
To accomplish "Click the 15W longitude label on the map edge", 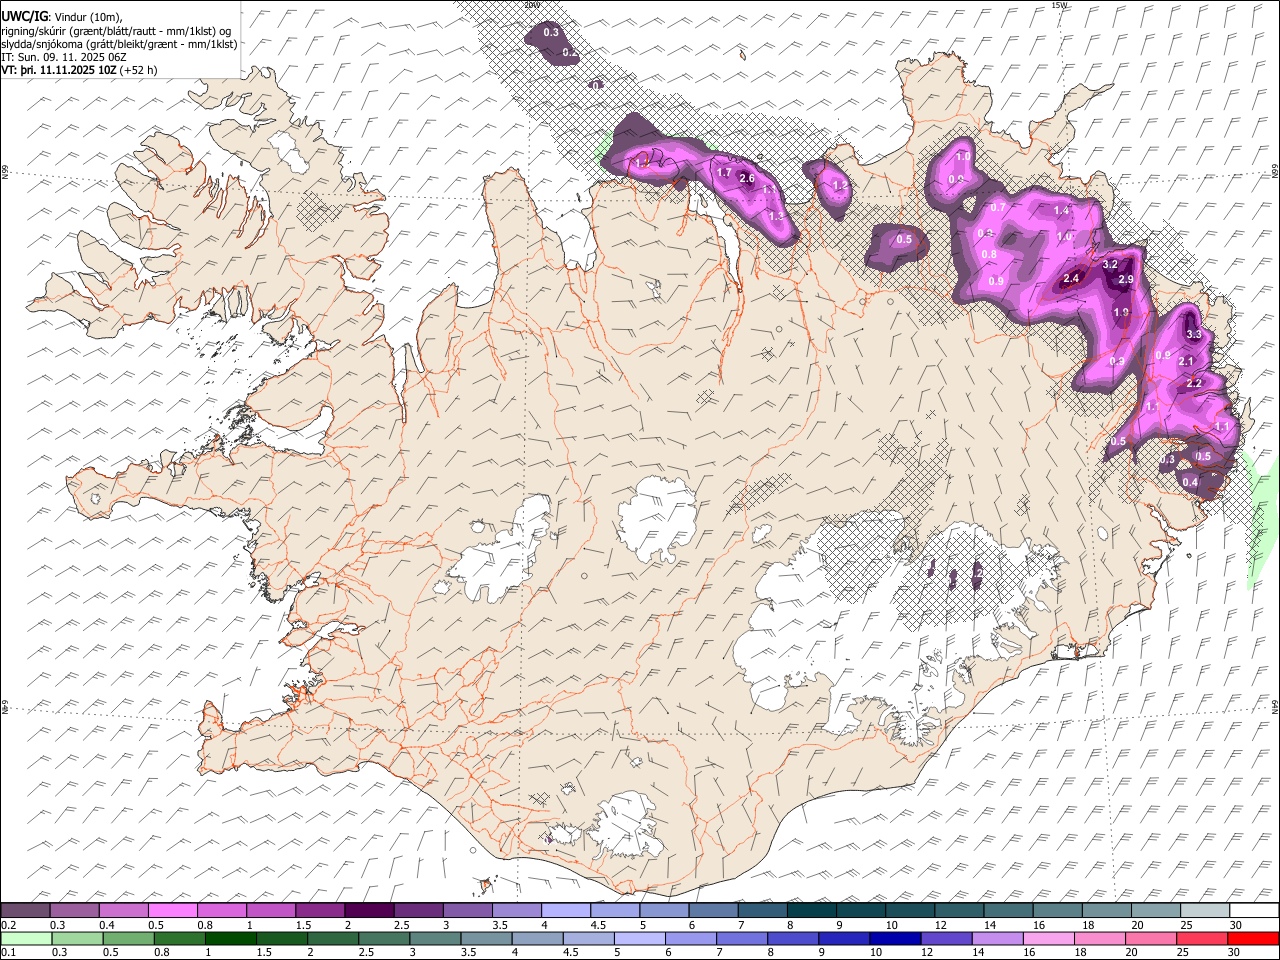I will coord(1059,5).
